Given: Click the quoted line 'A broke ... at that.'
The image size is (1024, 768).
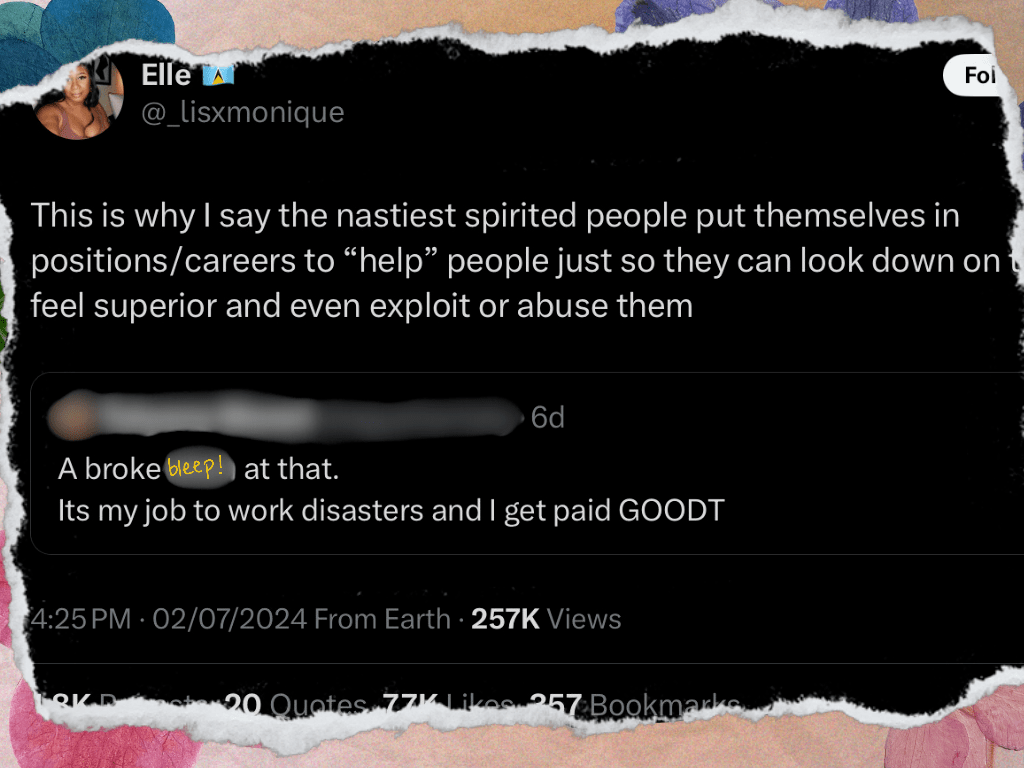Looking at the screenshot, I should coord(199,469).
